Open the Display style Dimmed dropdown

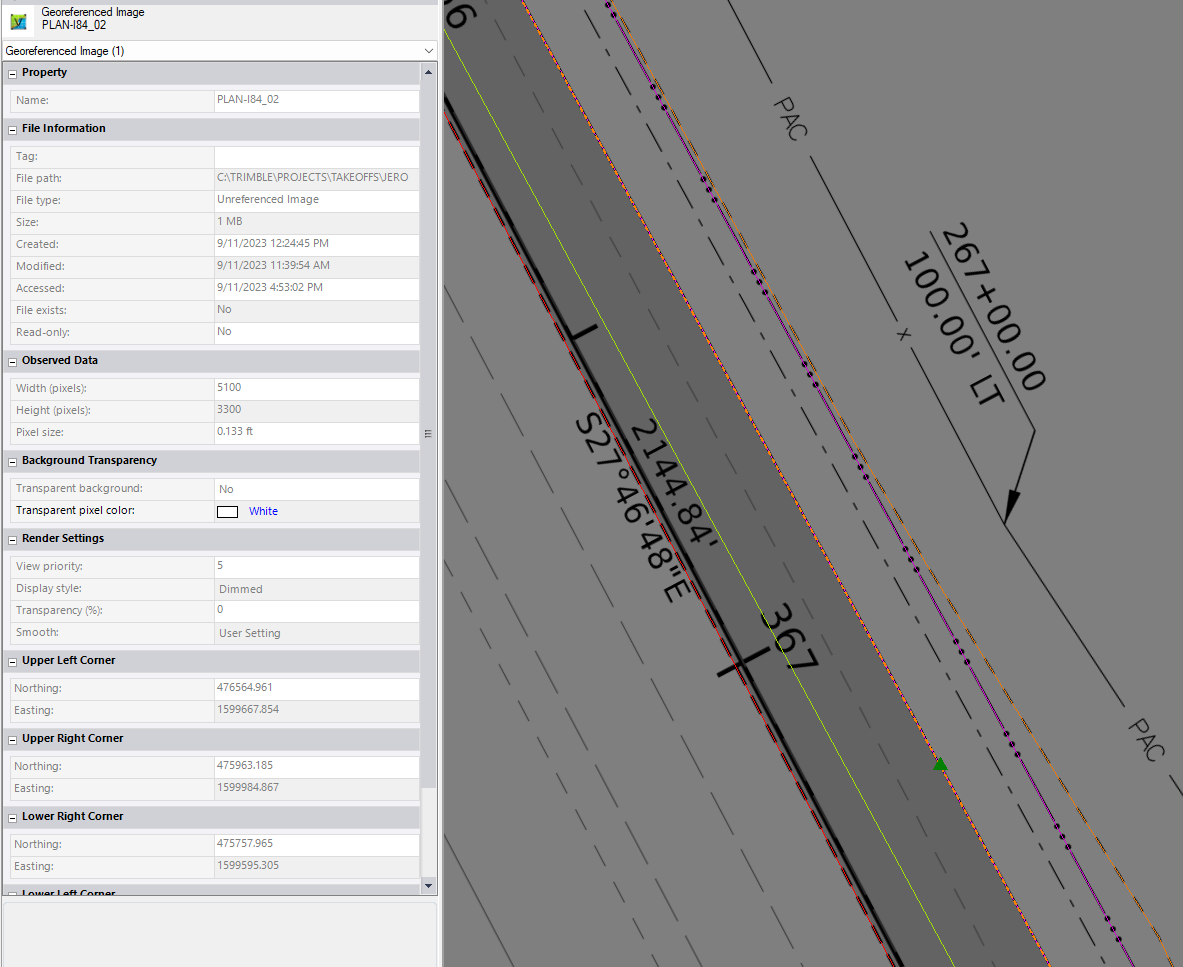point(317,588)
